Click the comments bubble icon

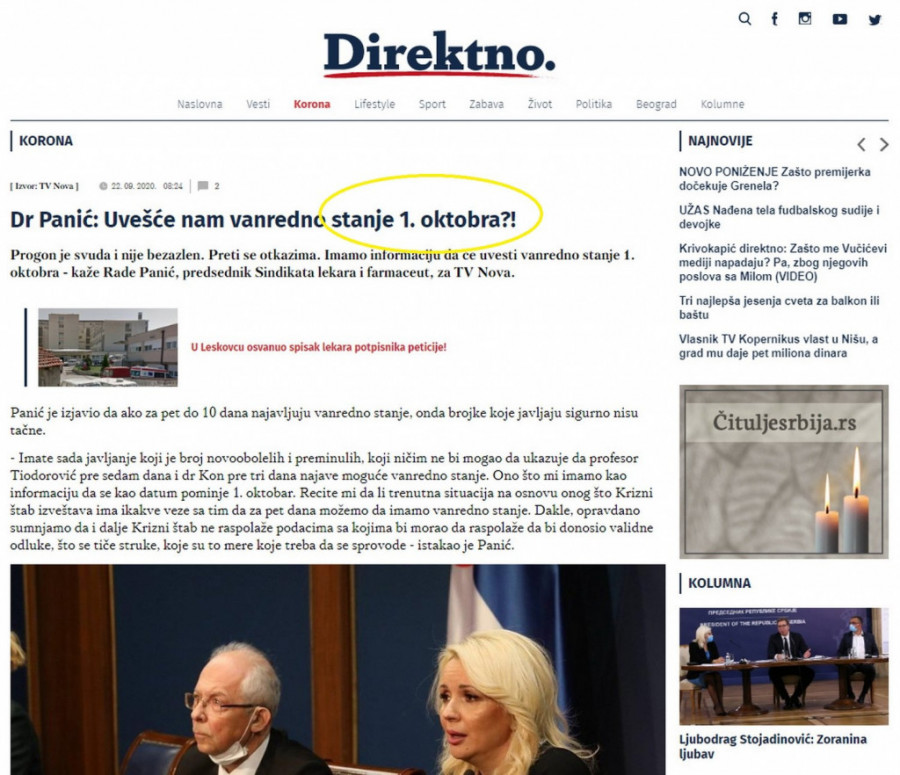pyautogui.click(x=203, y=186)
